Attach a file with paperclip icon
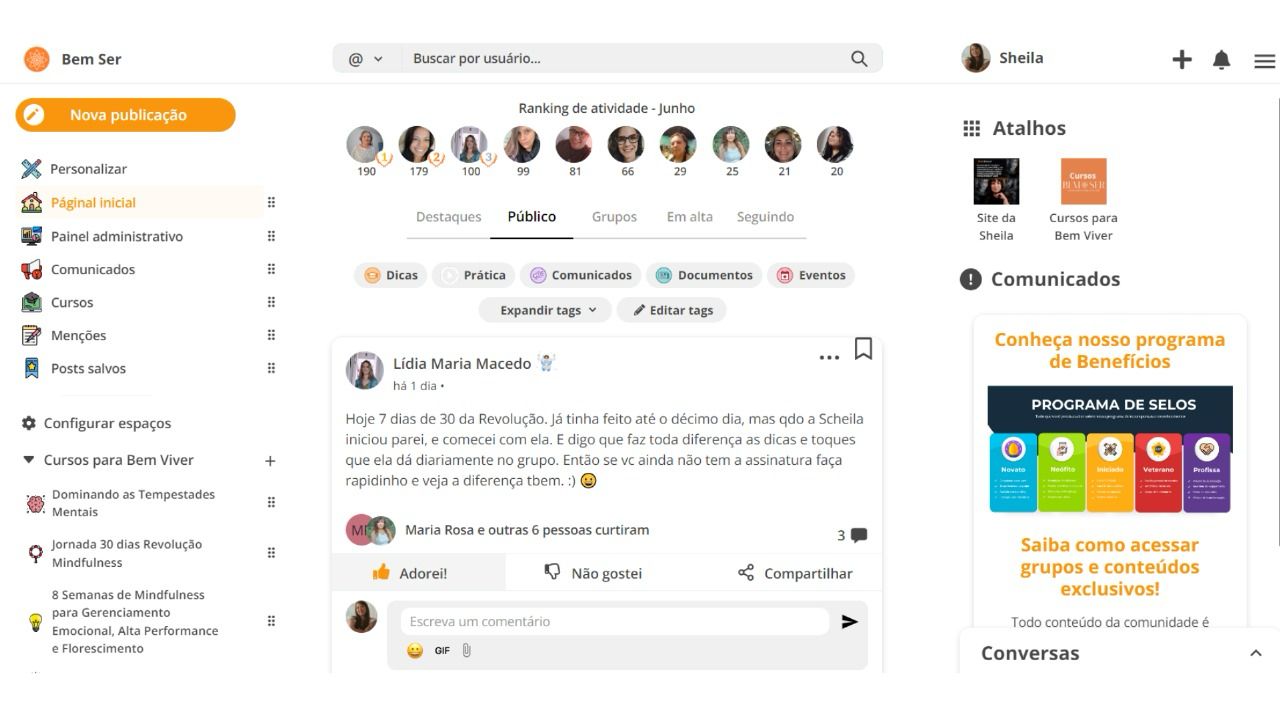Image resolution: width=1280 pixels, height=720 pixels. 466,651
